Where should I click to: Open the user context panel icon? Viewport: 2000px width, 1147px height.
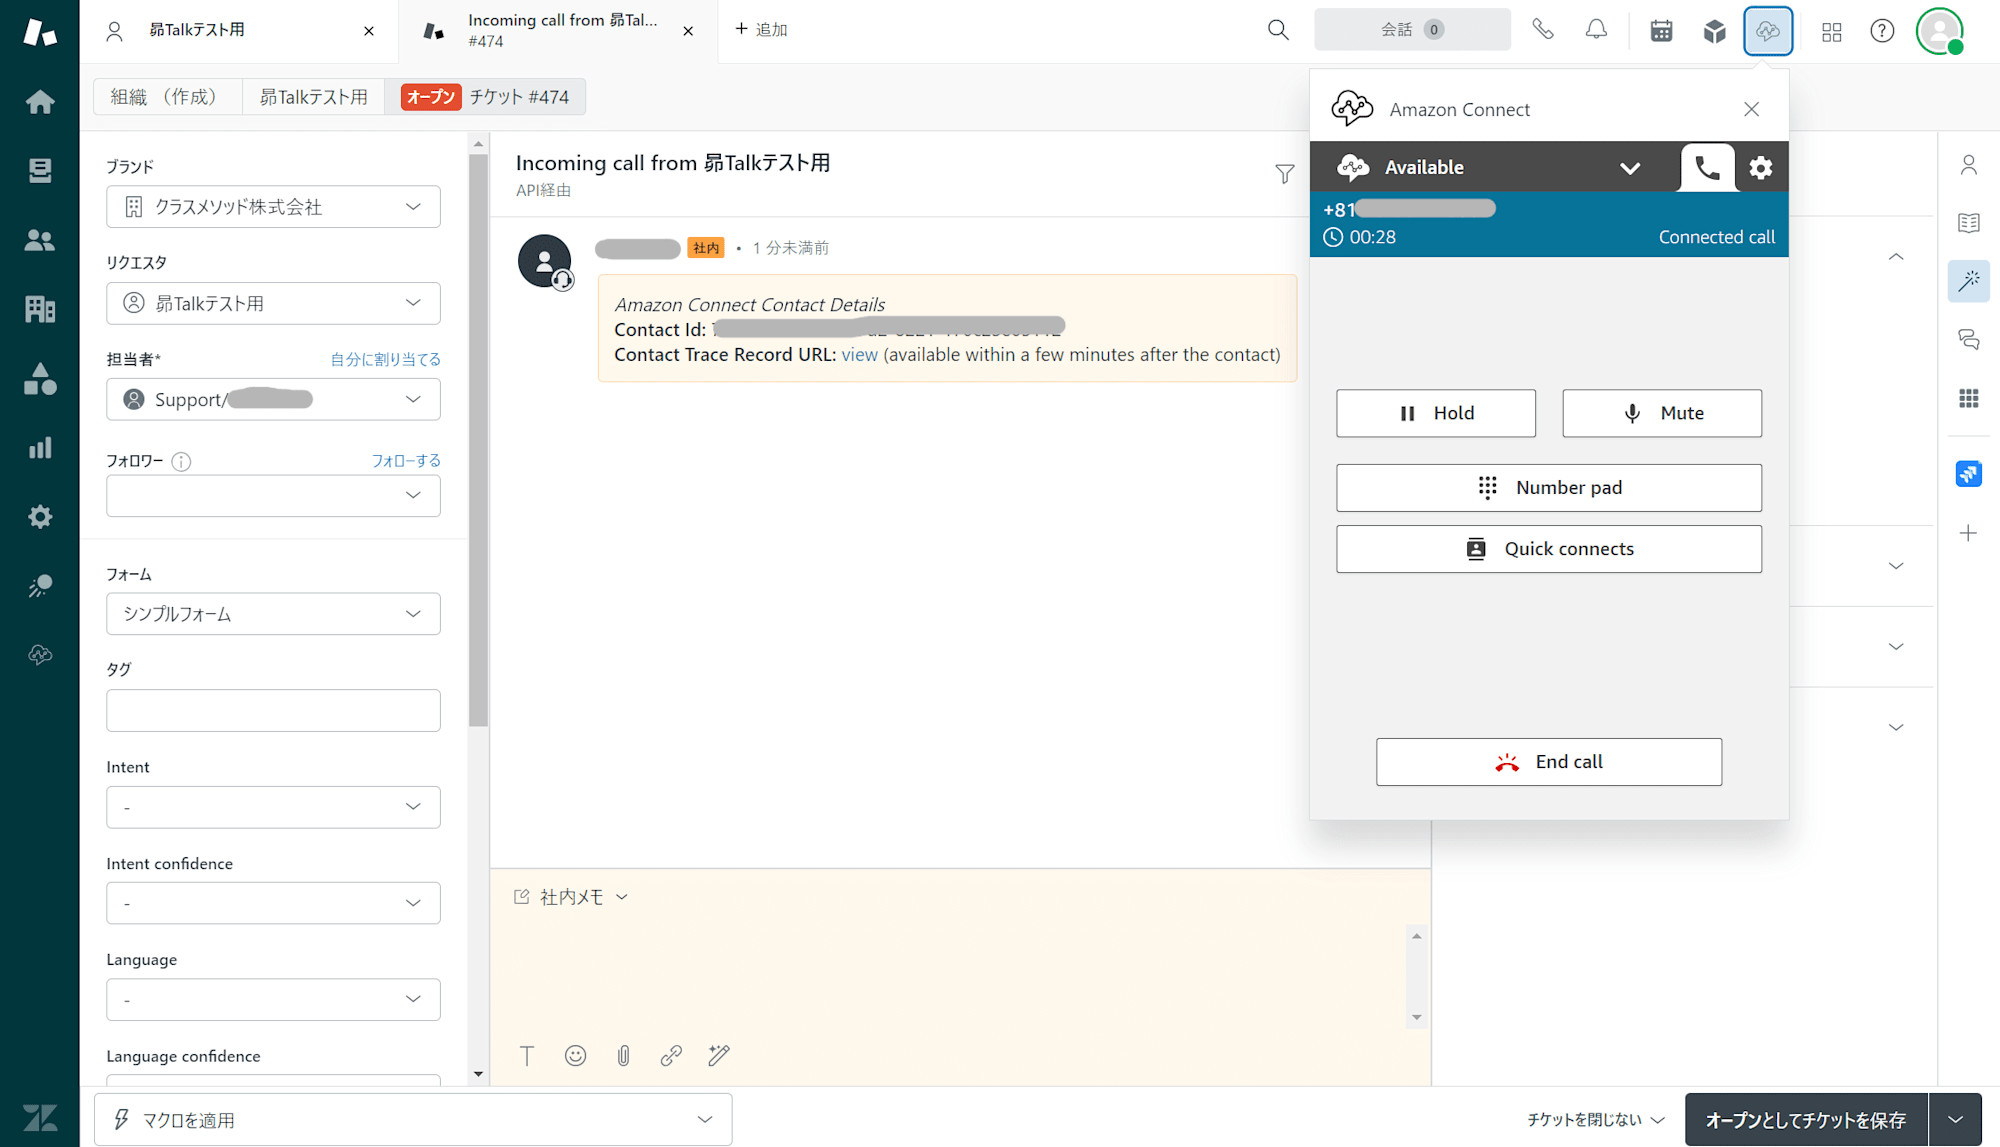pos(1969,165)
